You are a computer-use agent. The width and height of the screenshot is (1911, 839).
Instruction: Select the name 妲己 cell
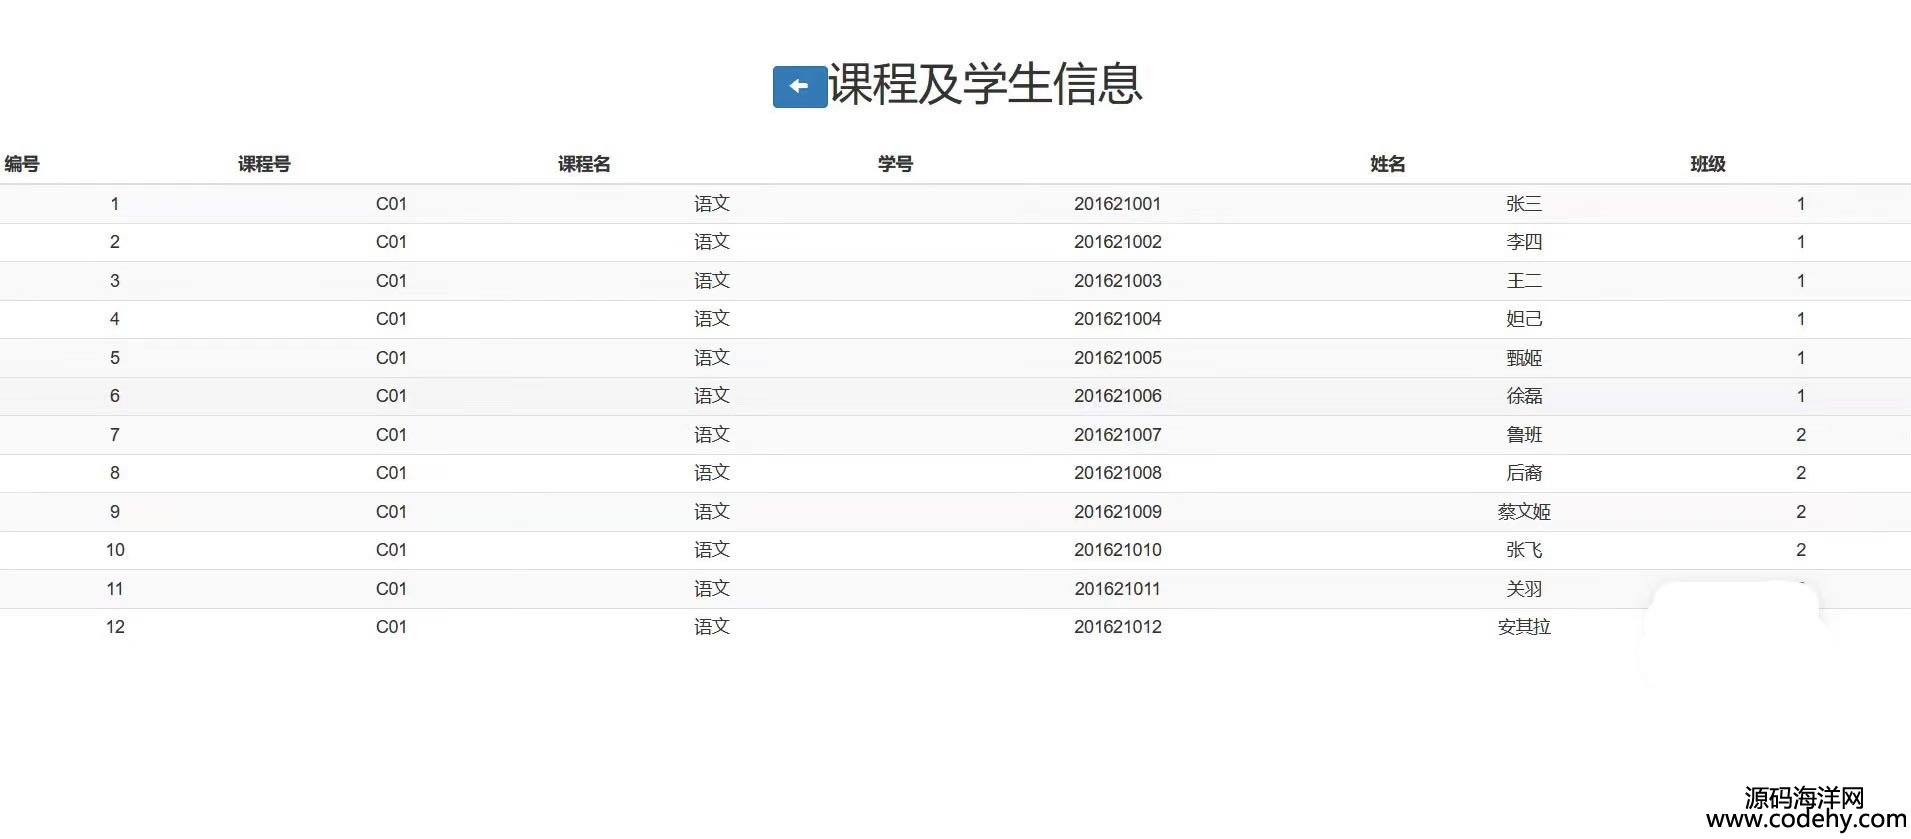click(1524, 319)
